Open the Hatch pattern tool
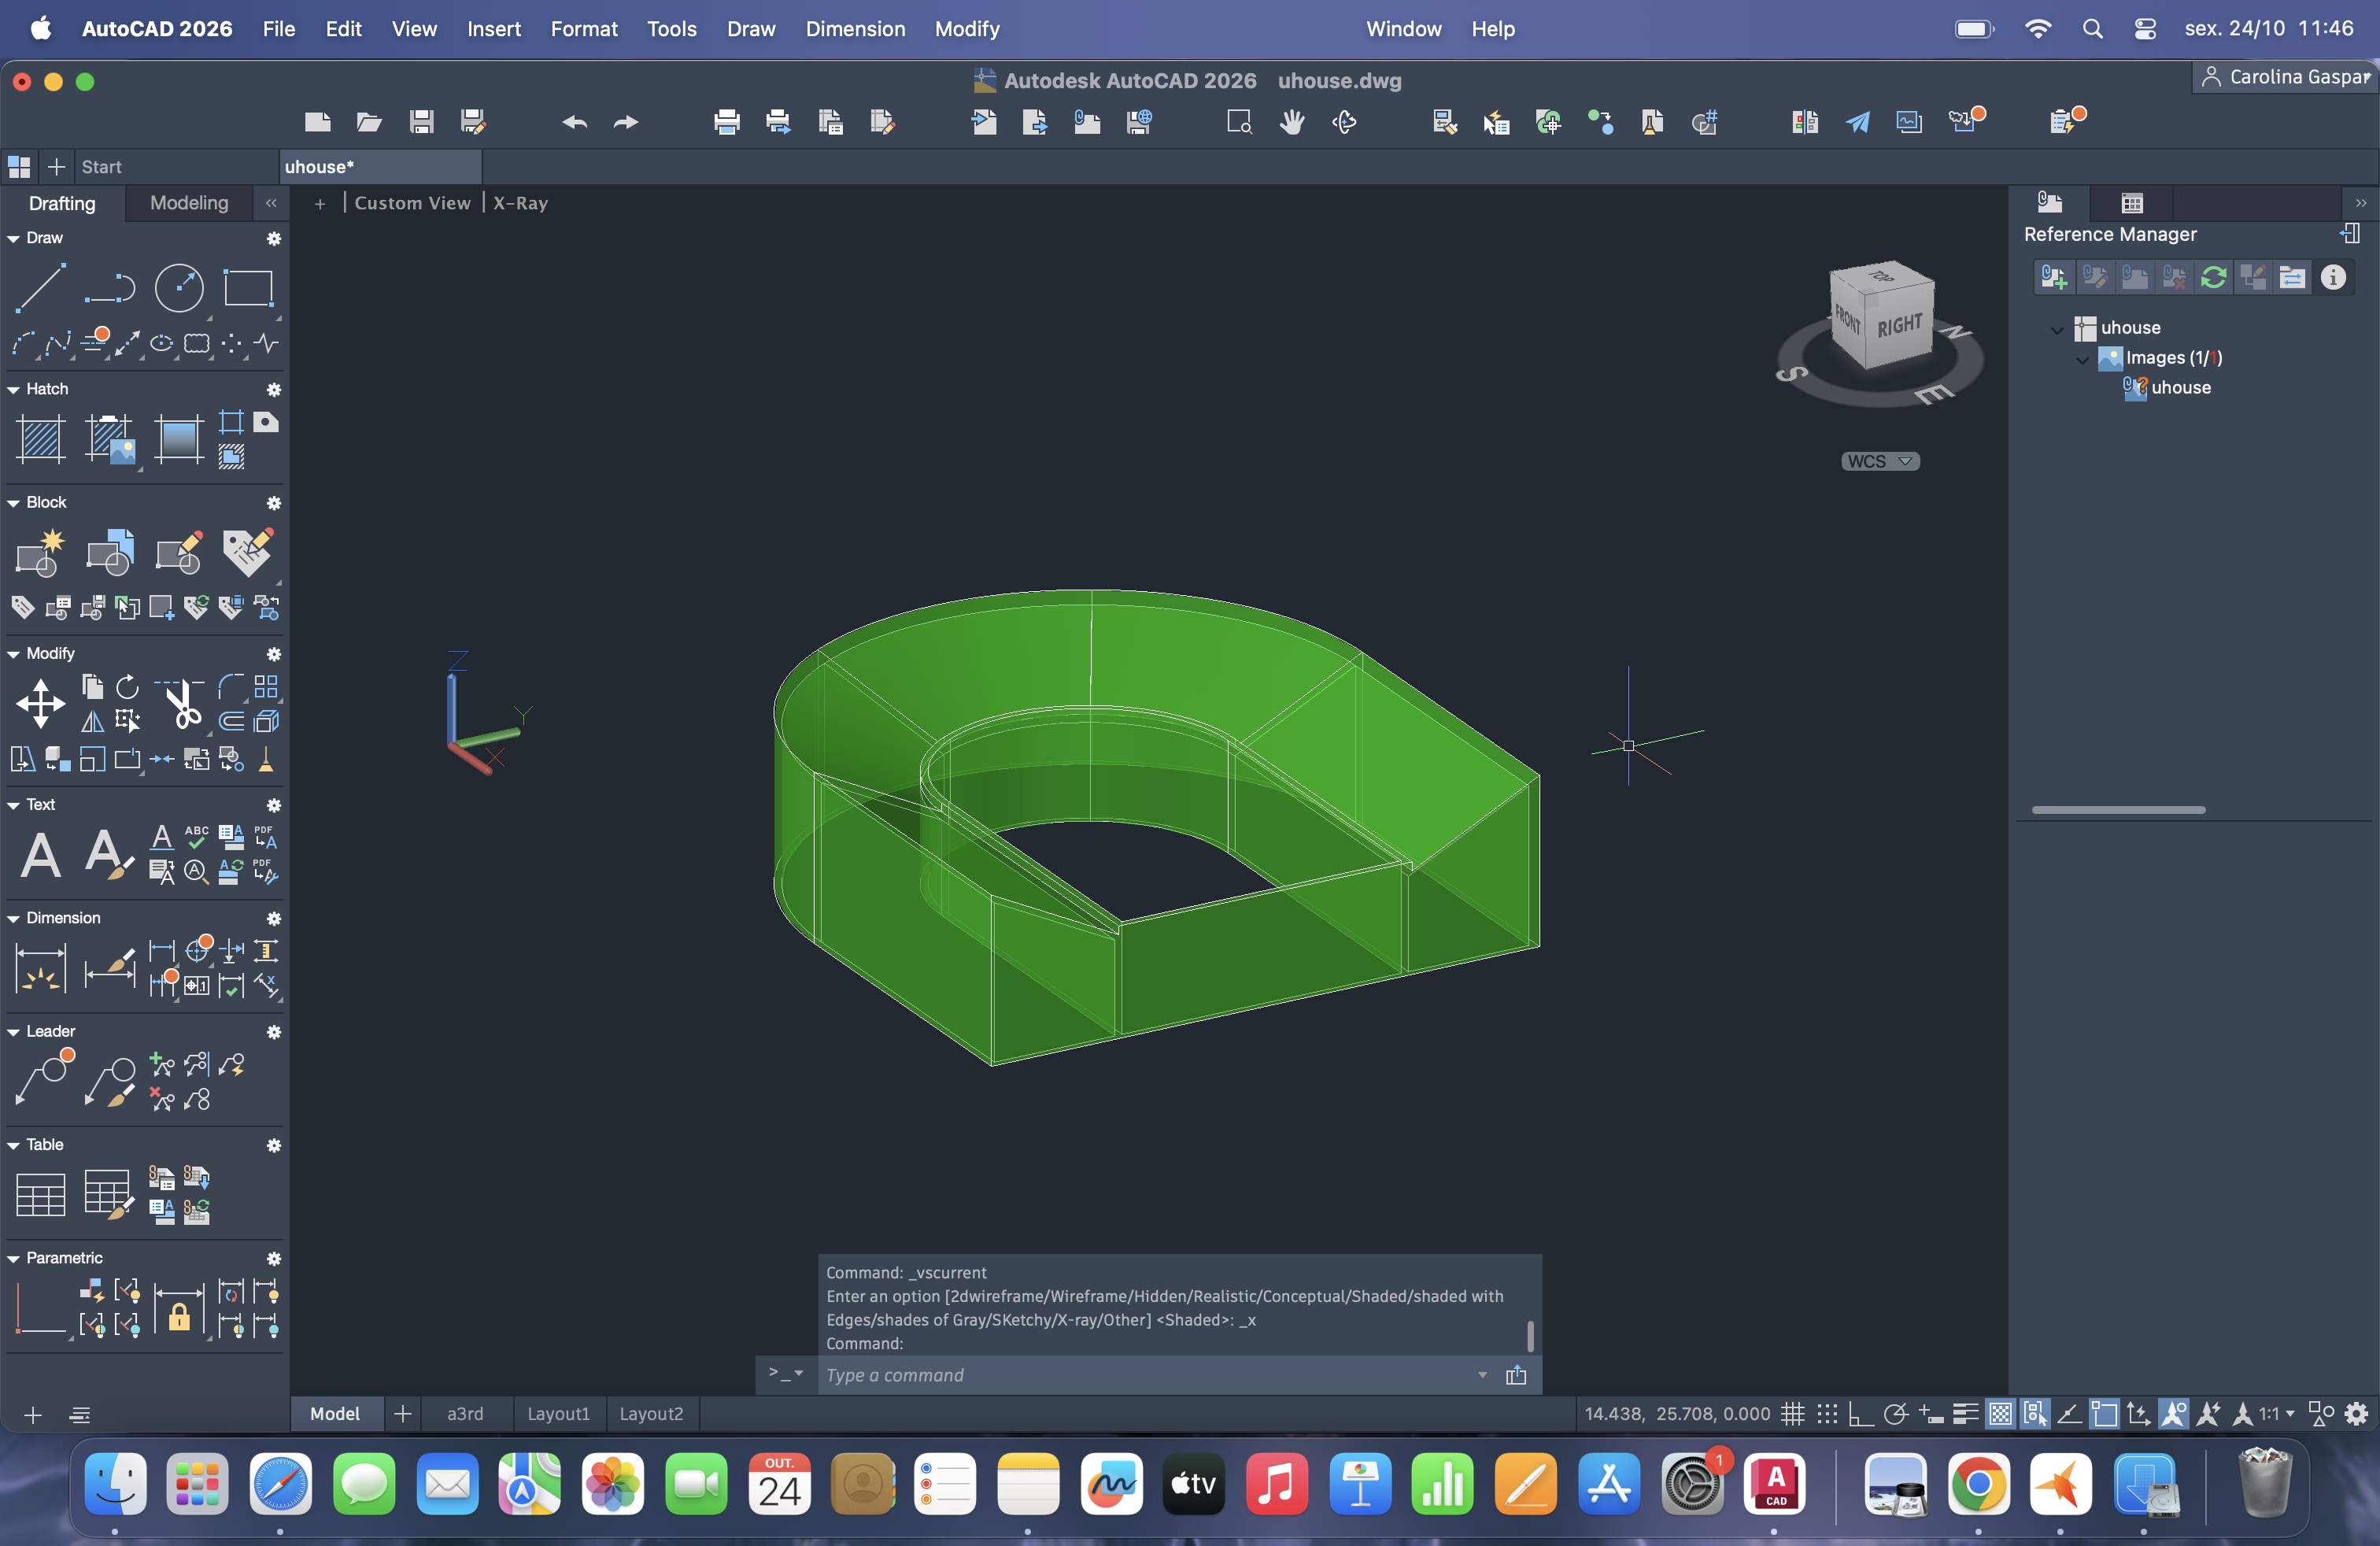The width and height of the screenshot is (2380, 1546). [40, 439]
